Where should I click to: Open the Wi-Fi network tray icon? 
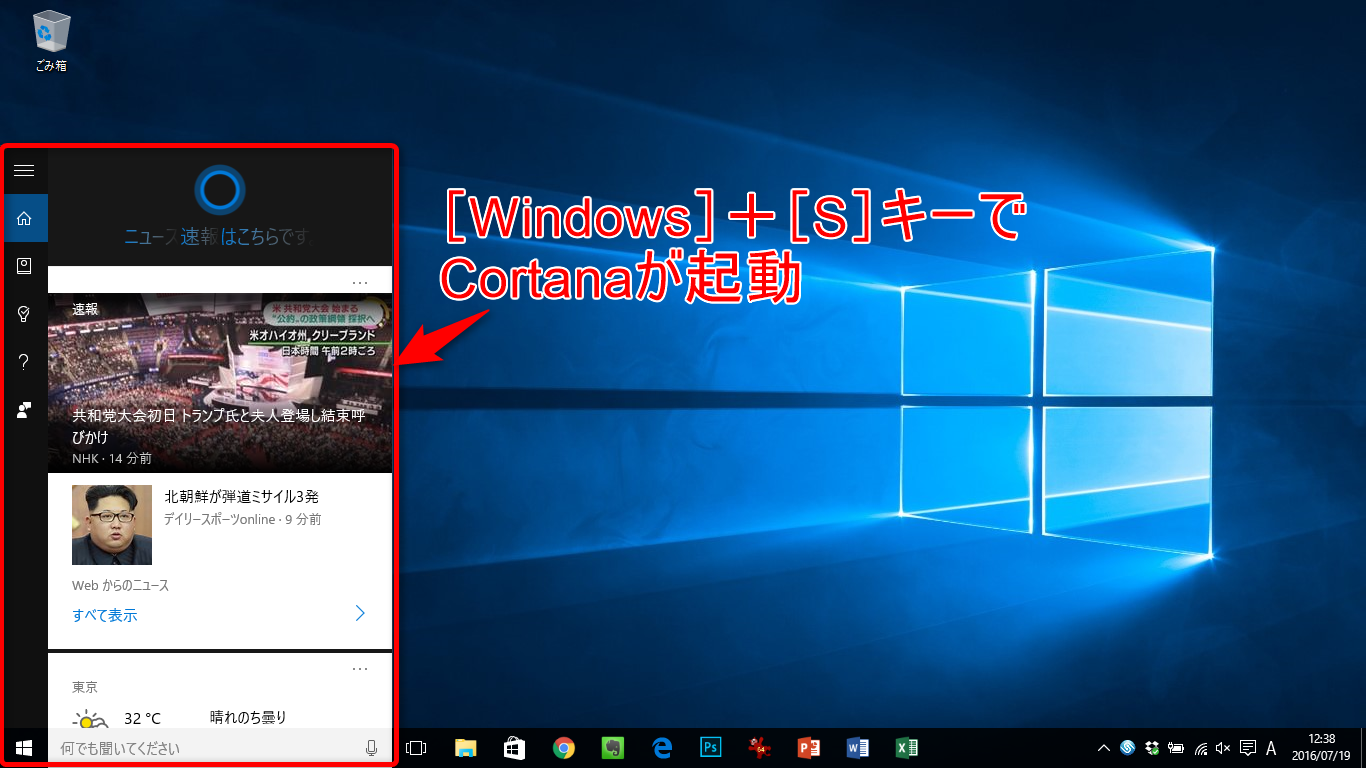tap(1200, 748)
